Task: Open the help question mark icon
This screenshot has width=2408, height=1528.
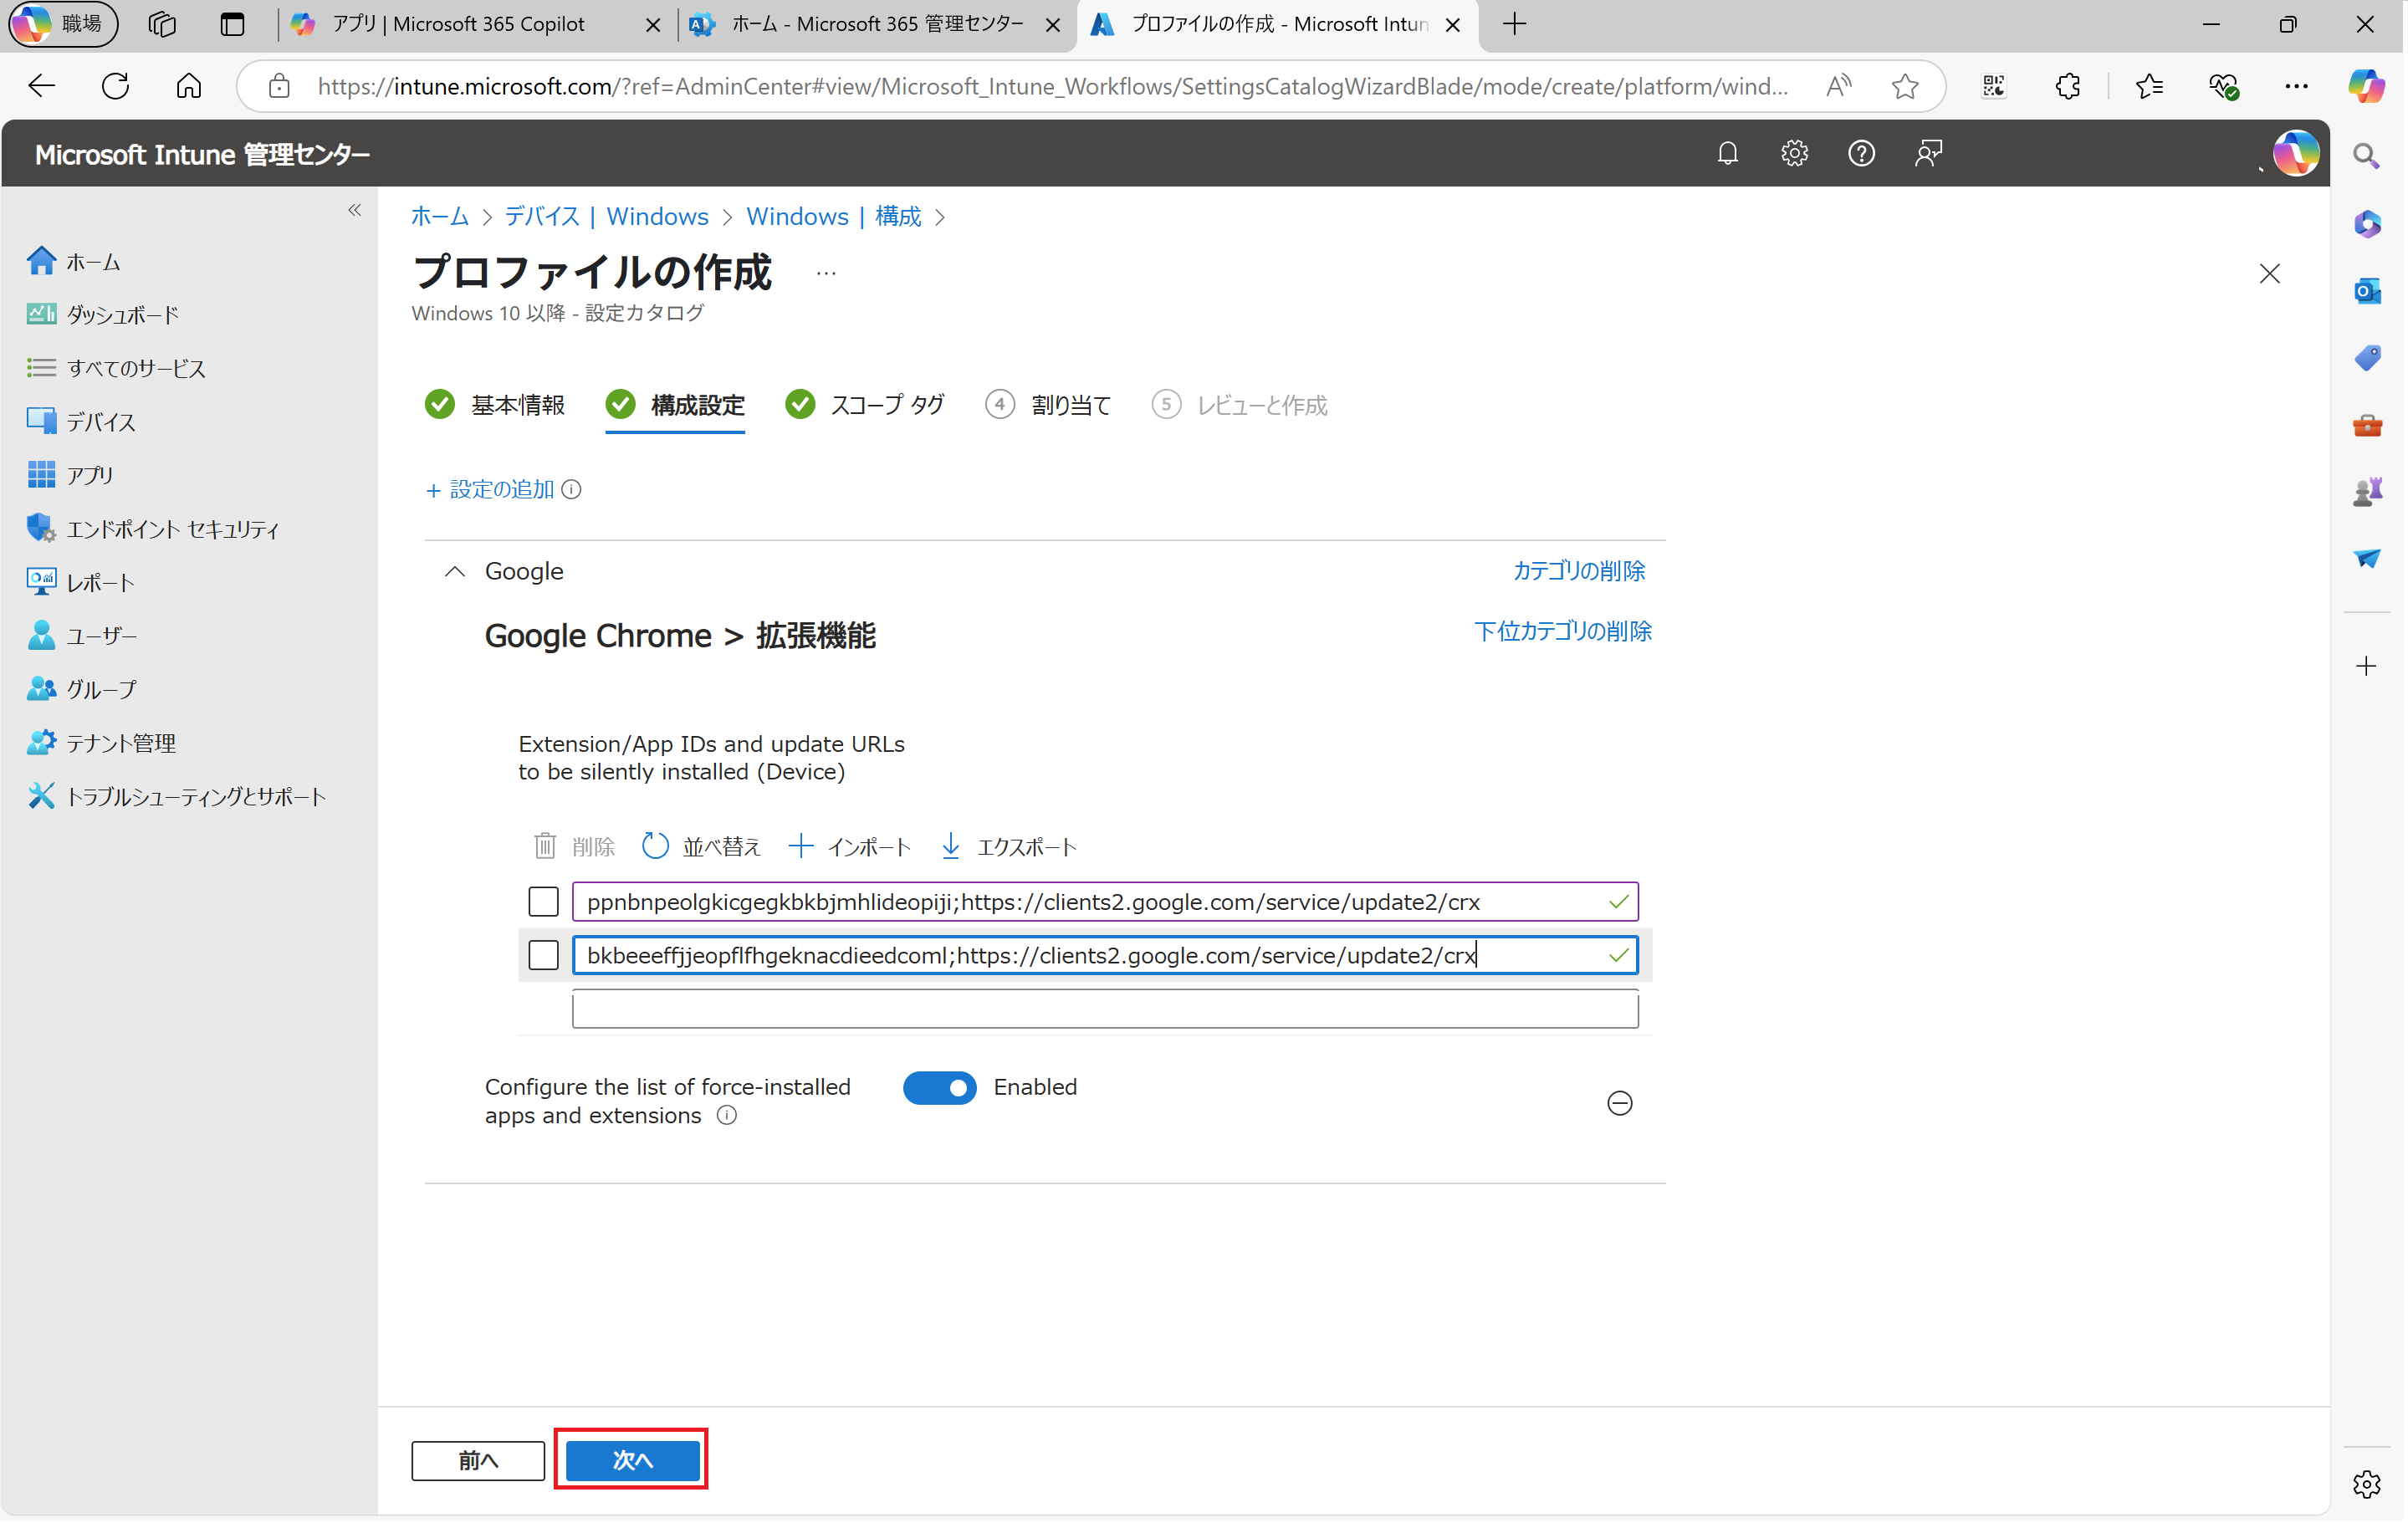Action: [1861, 153]
